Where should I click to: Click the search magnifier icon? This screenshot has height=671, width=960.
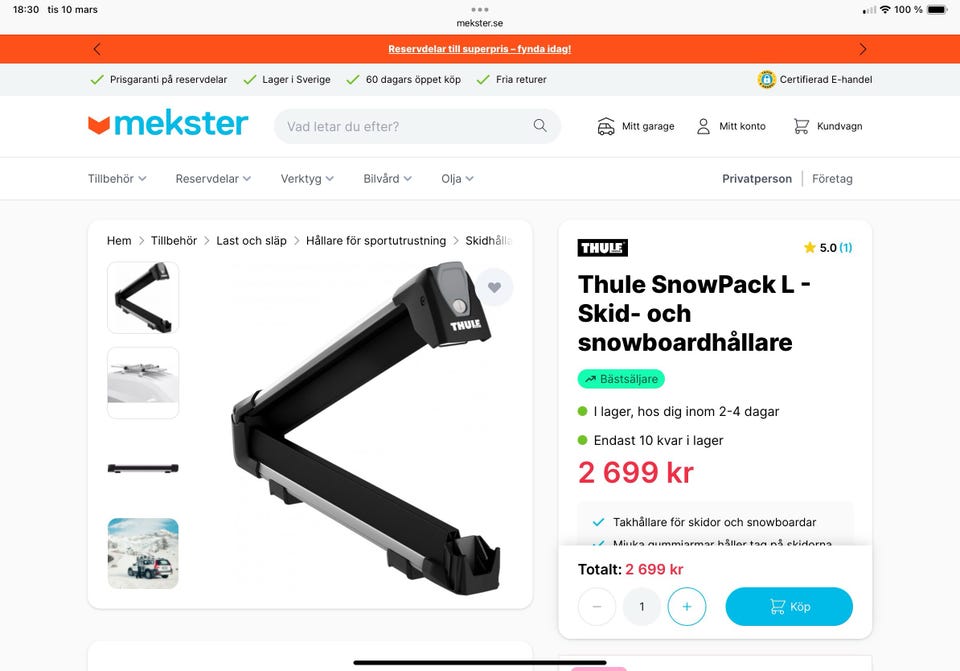(540, 126)
